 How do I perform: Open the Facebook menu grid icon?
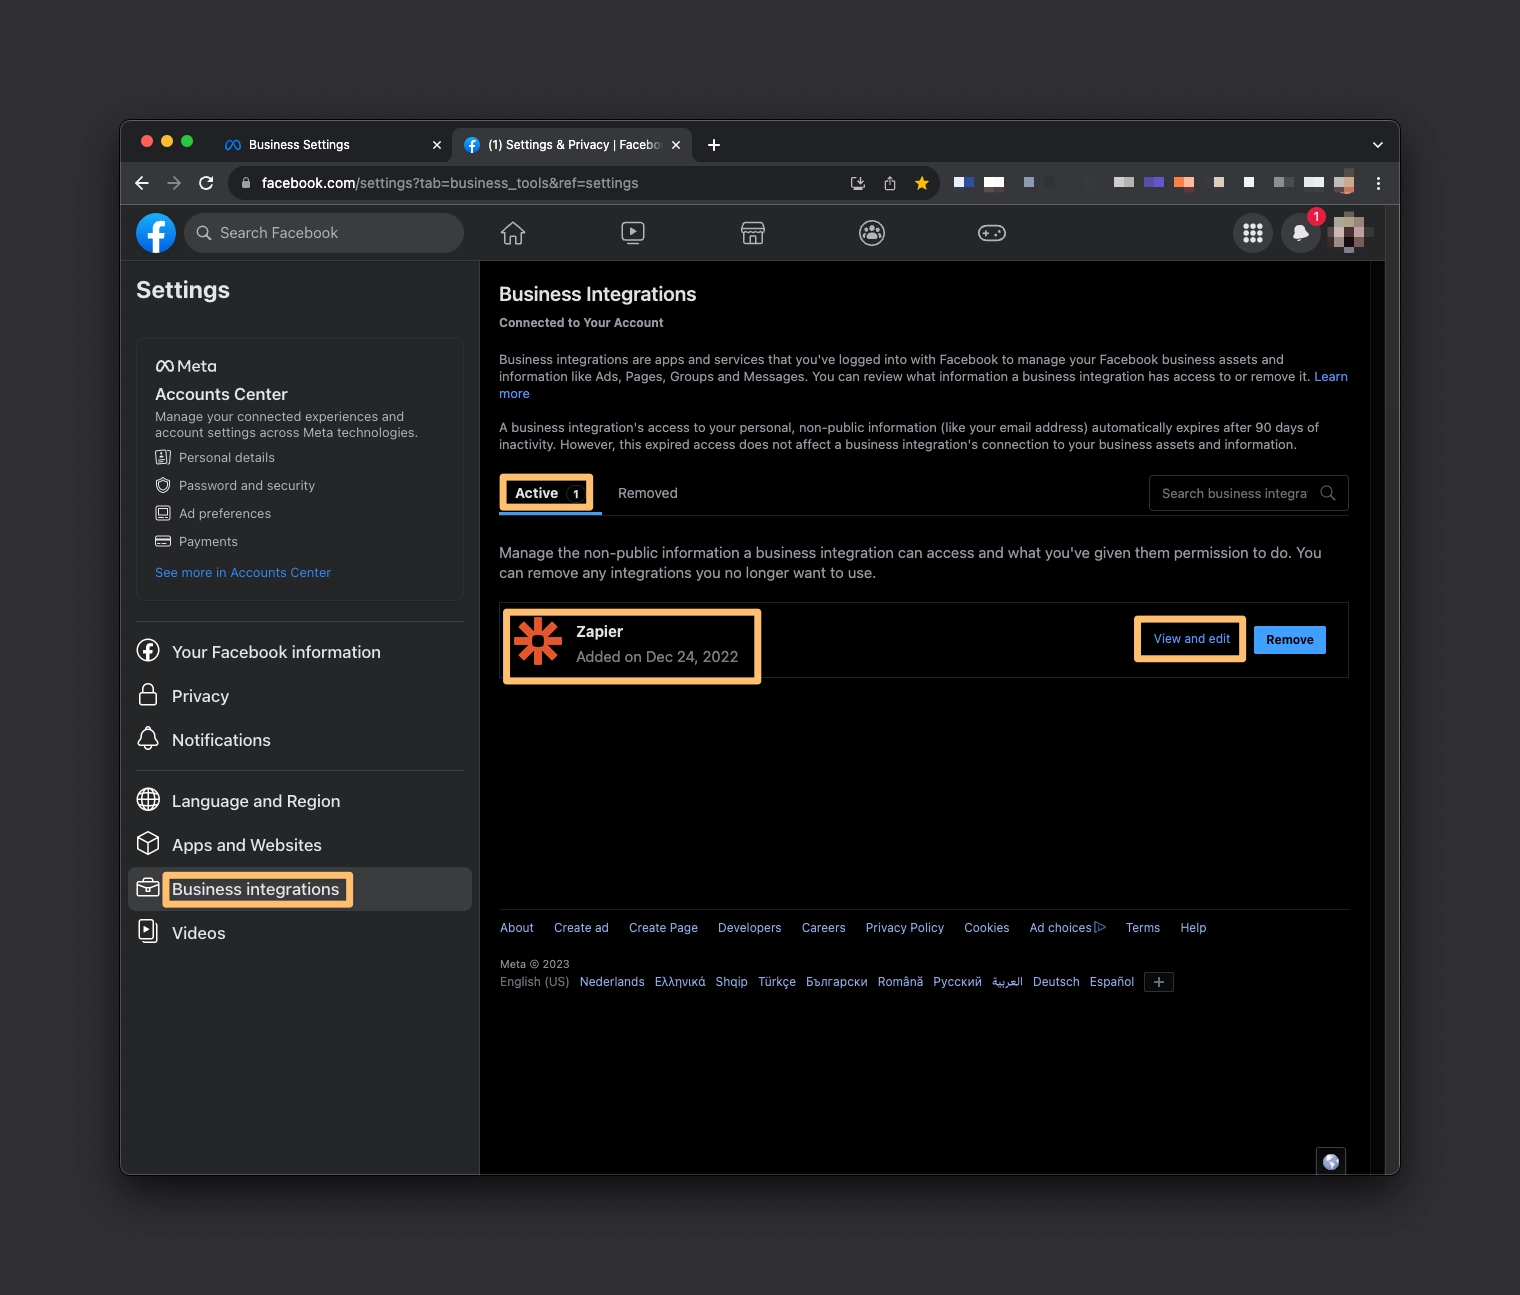click(1253, 233)
